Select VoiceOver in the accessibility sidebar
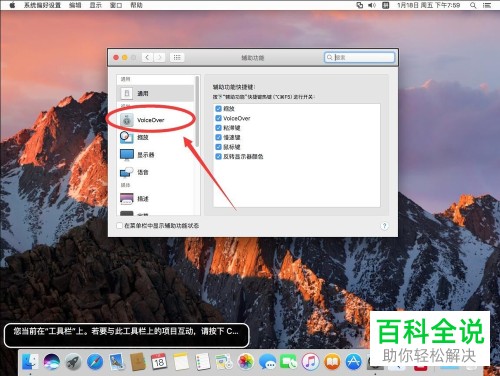Viewport: 500px width, 376px height. [x=155, y=120]
